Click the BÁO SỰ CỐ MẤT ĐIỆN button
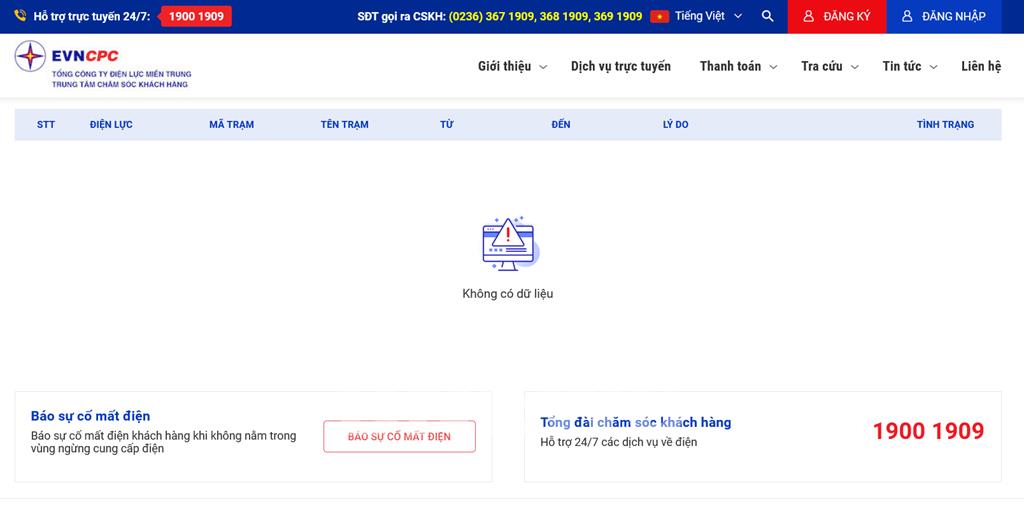 [x=399, y=436]
